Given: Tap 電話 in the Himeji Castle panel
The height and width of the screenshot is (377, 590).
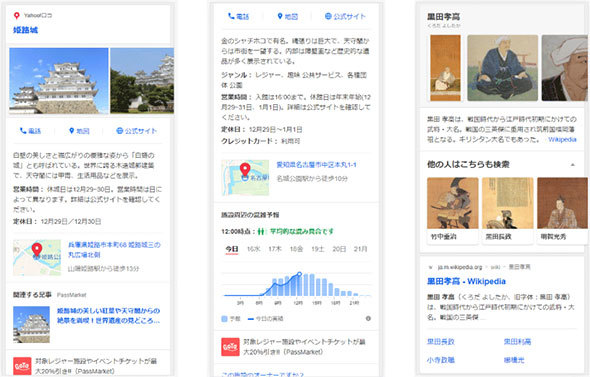Looking at the screenshot, I should [30, 131].
